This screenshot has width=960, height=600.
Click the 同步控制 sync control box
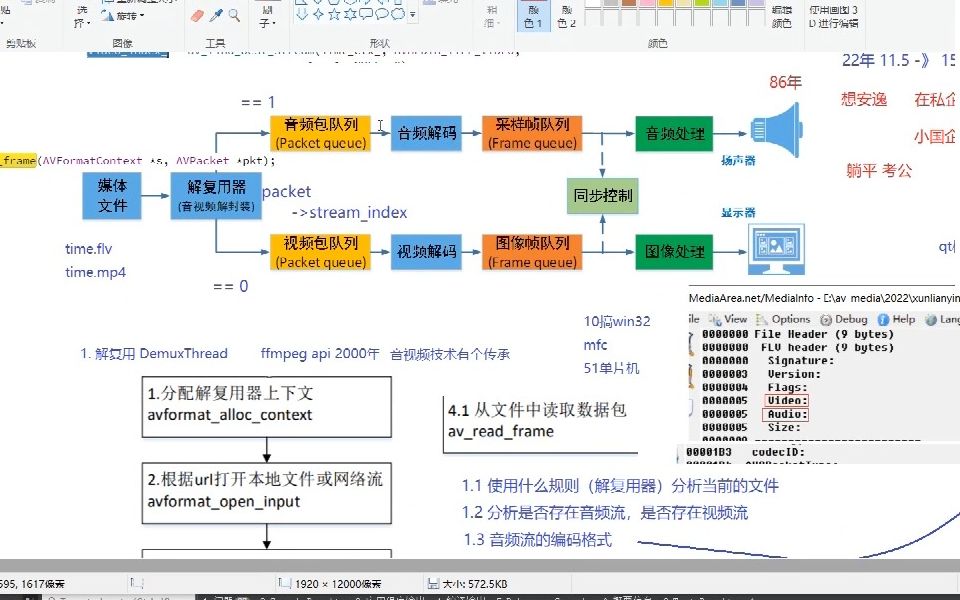603,196
